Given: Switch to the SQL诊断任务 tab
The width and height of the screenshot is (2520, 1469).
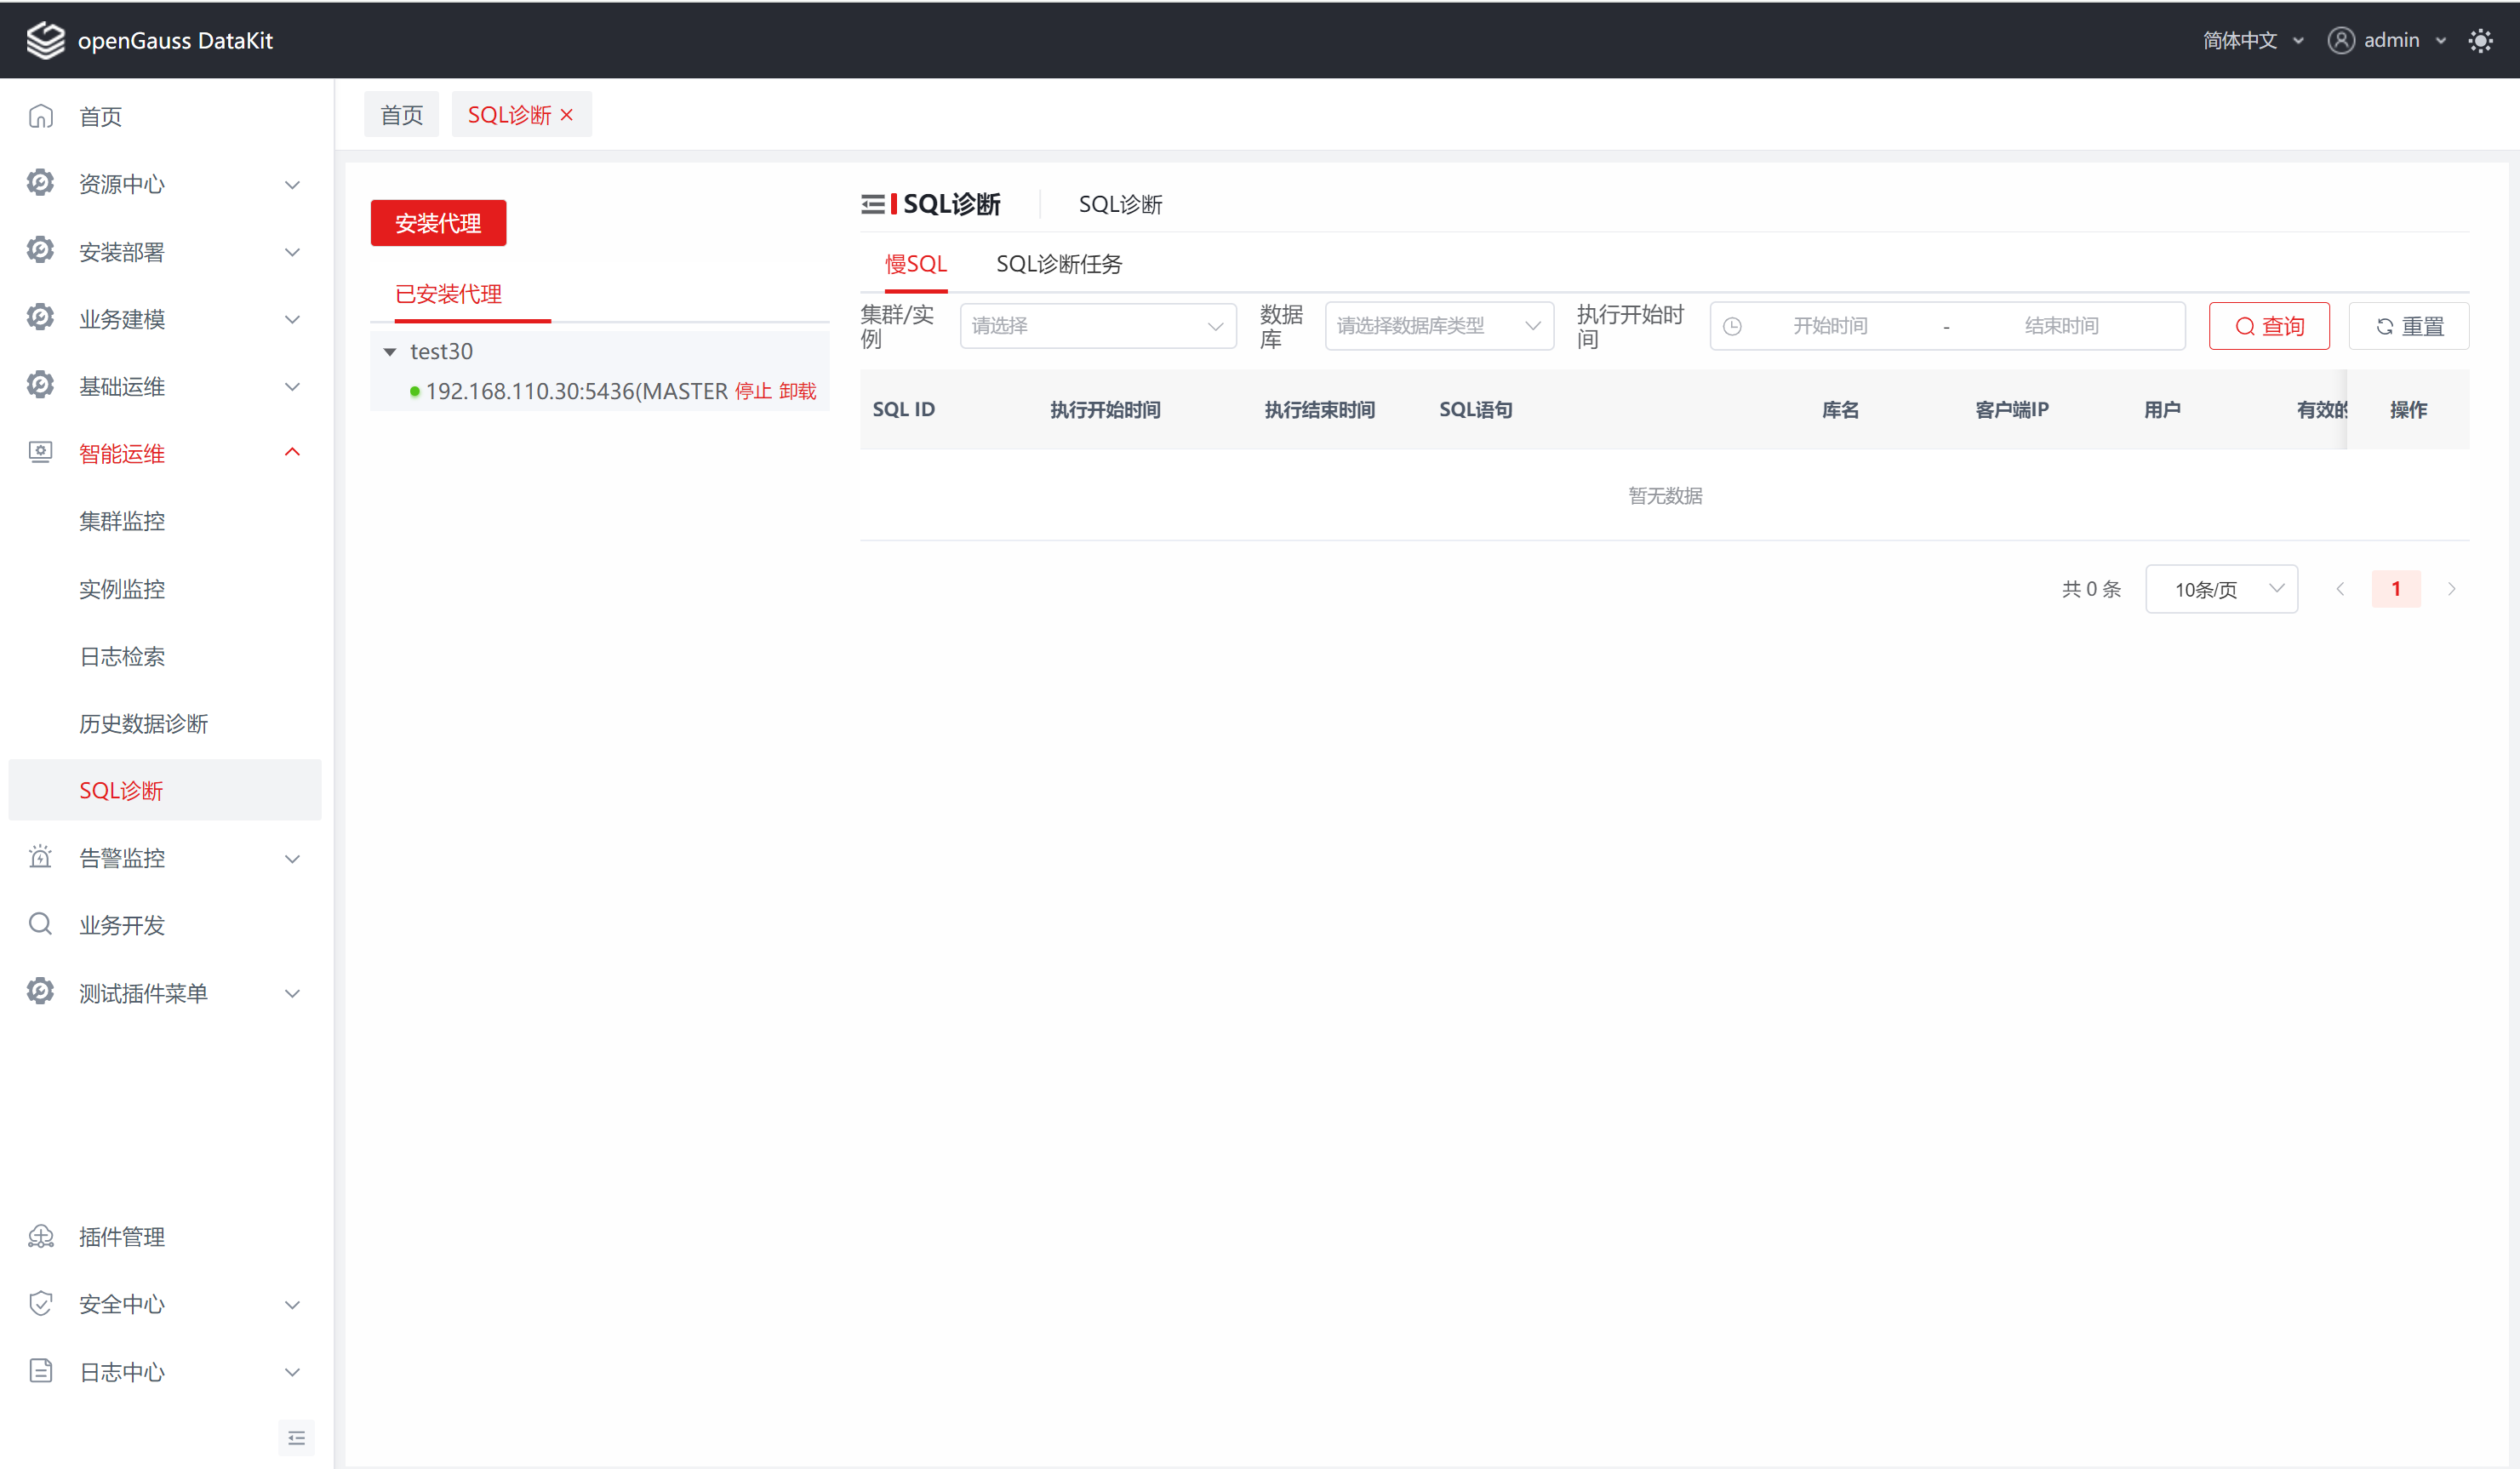Looking at the screenshot, I should [x=1058, y=264].
